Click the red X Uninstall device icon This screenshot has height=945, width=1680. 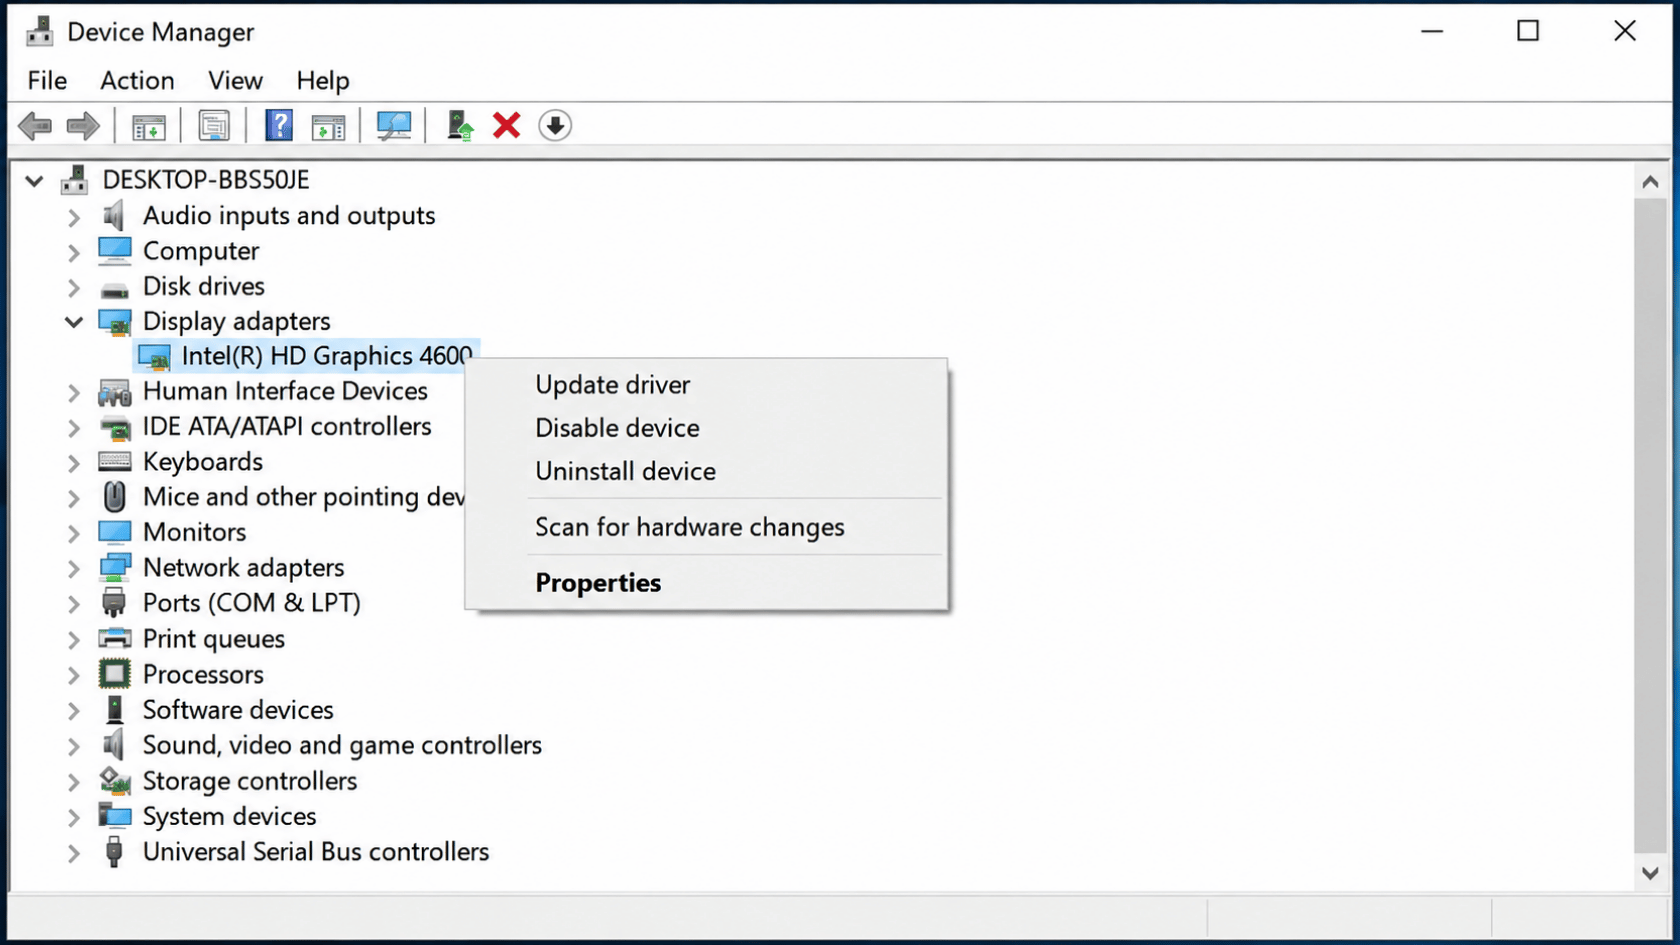pos(507,126)
